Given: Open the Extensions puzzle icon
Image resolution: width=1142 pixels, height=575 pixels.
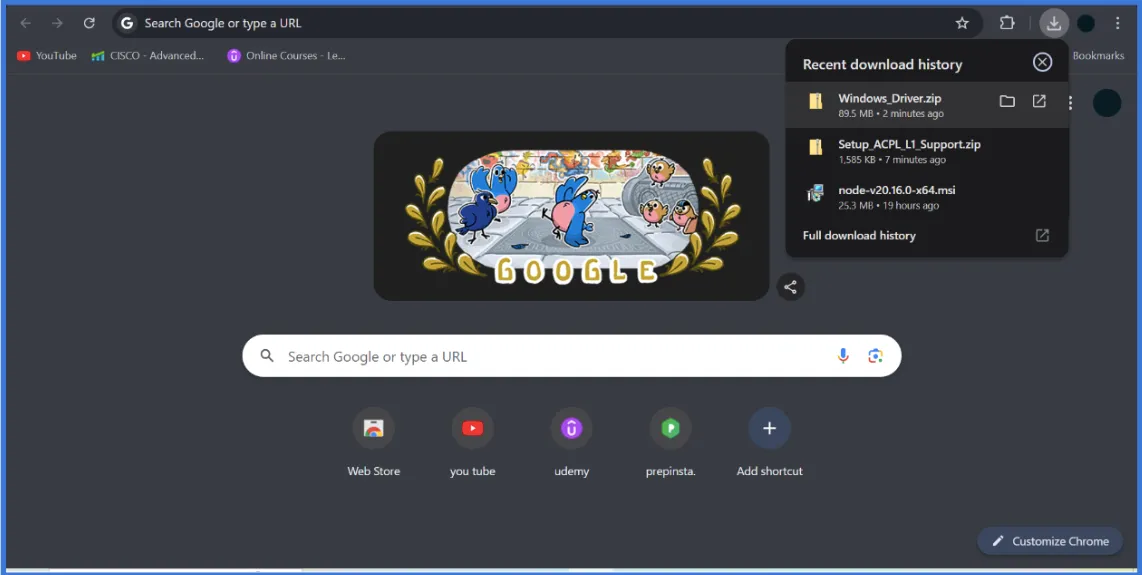Looking at the screenshot, I should click(1007, 23).
